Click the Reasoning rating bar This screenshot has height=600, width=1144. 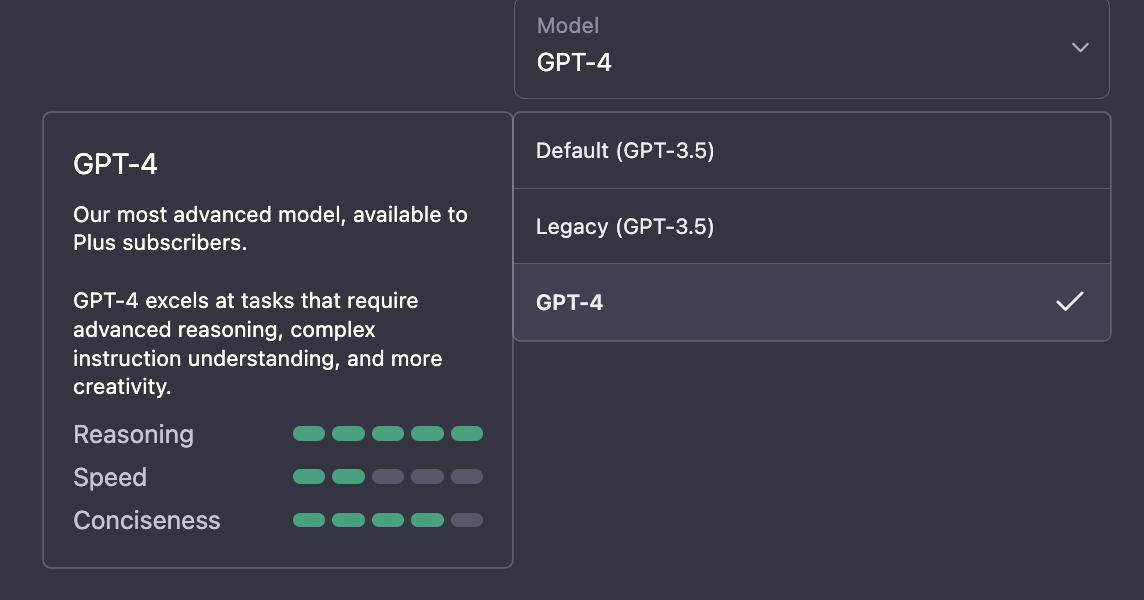coord(387,434)
